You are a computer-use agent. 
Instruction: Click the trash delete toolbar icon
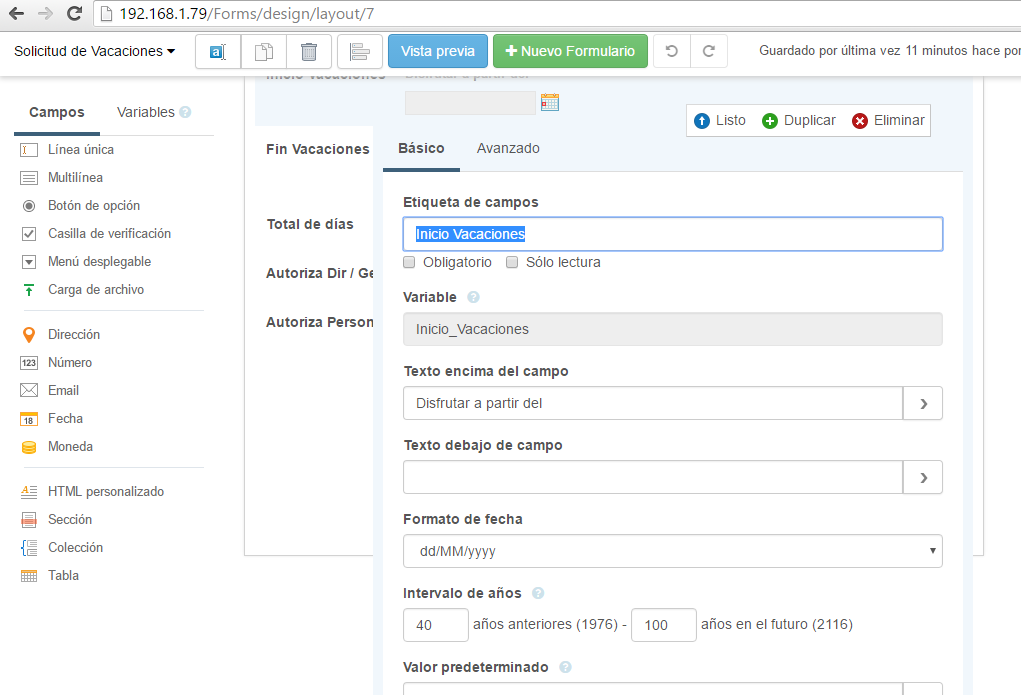click(309, 51)
